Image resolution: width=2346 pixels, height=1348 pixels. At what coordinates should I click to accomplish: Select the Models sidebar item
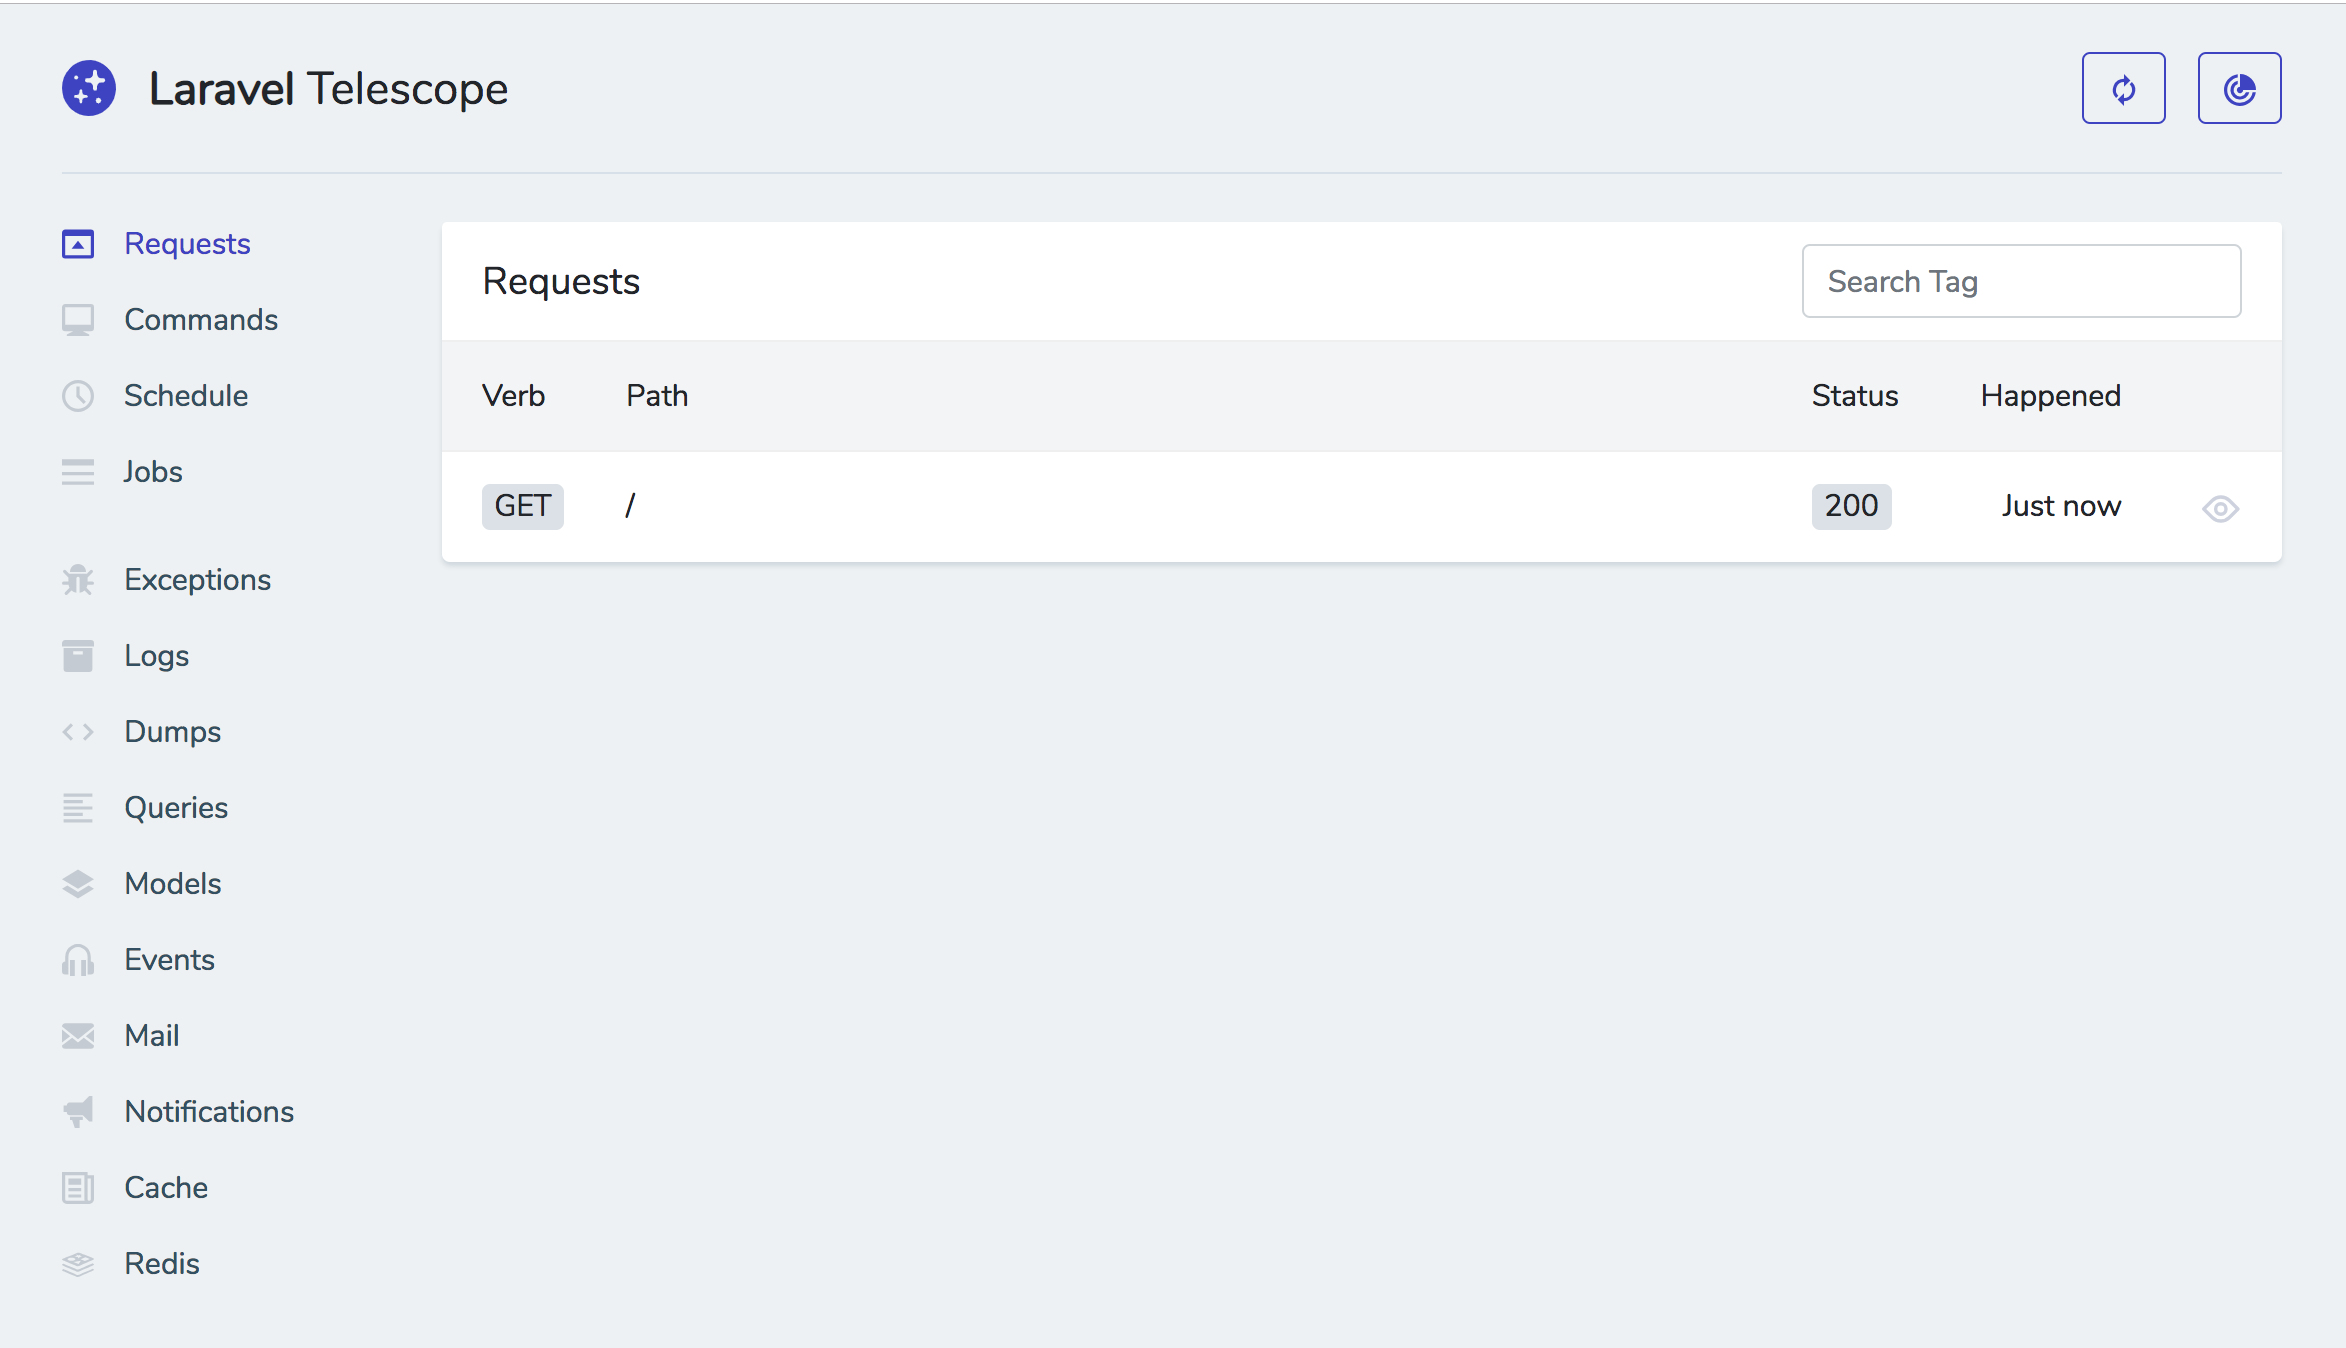pyautogui.click(x=172, y=883)
